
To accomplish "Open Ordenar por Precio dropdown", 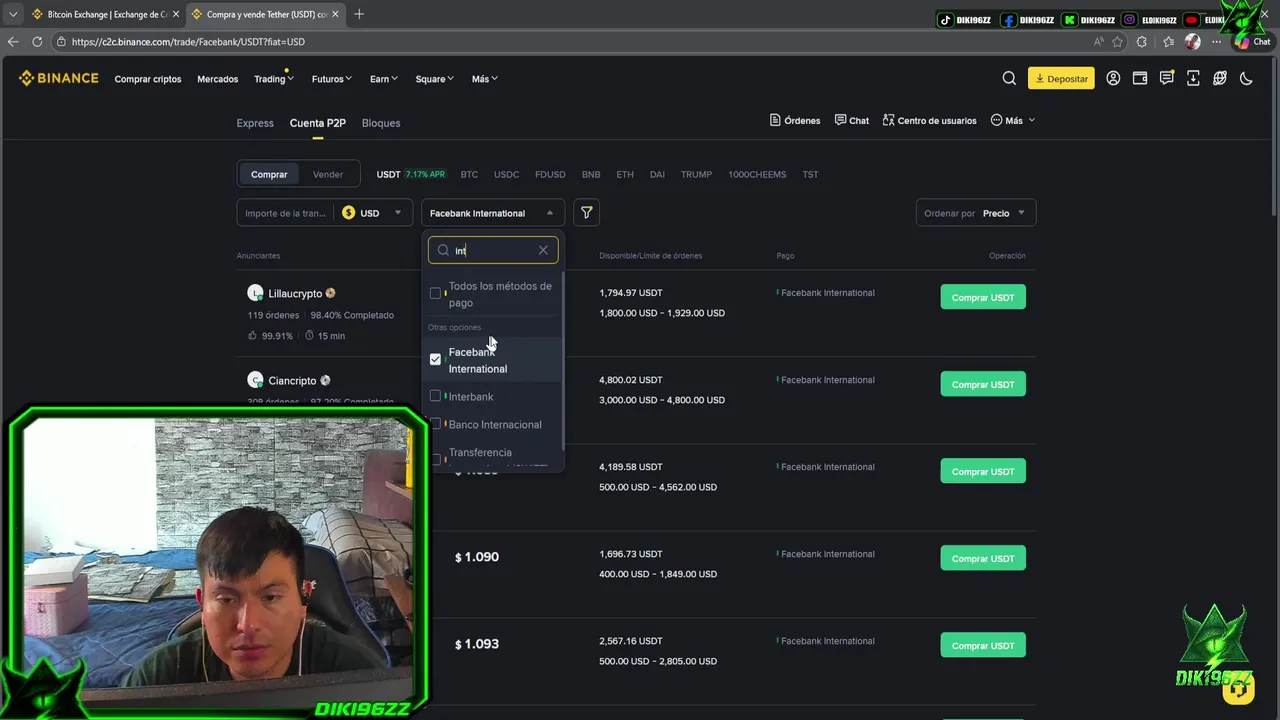I will [x=976, y=213].
